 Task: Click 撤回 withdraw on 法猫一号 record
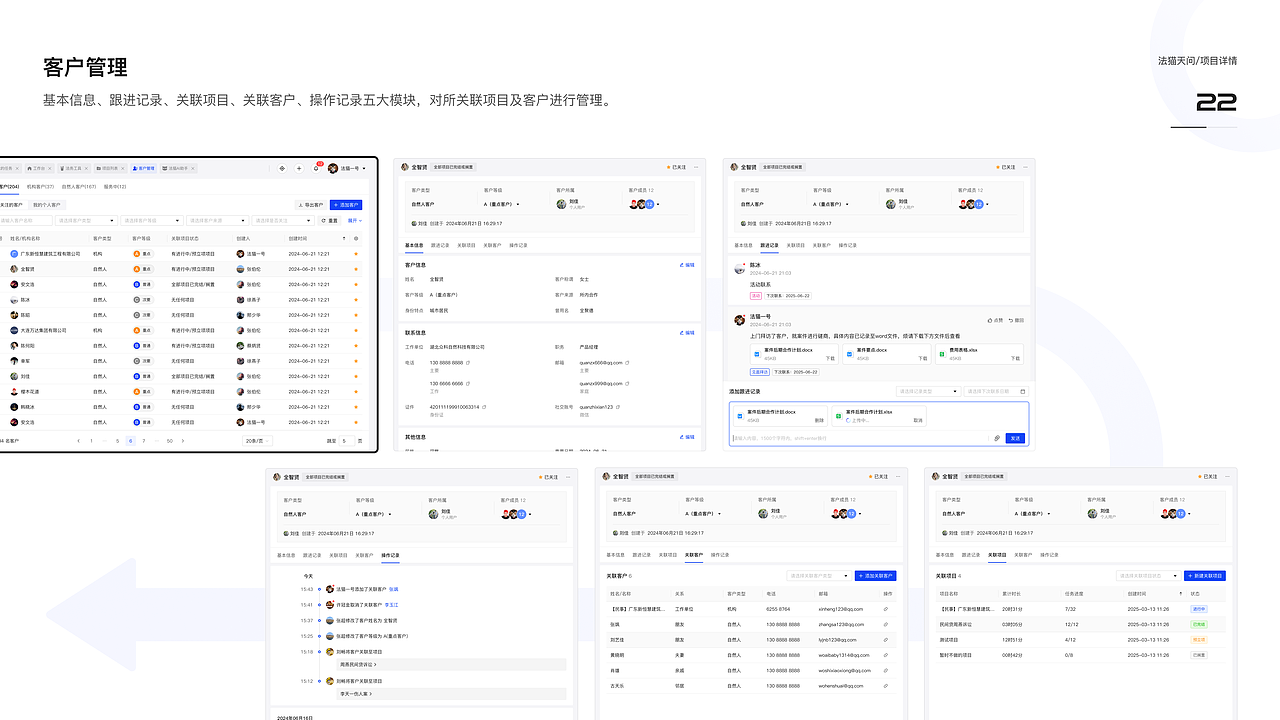tap(1017, 320)
